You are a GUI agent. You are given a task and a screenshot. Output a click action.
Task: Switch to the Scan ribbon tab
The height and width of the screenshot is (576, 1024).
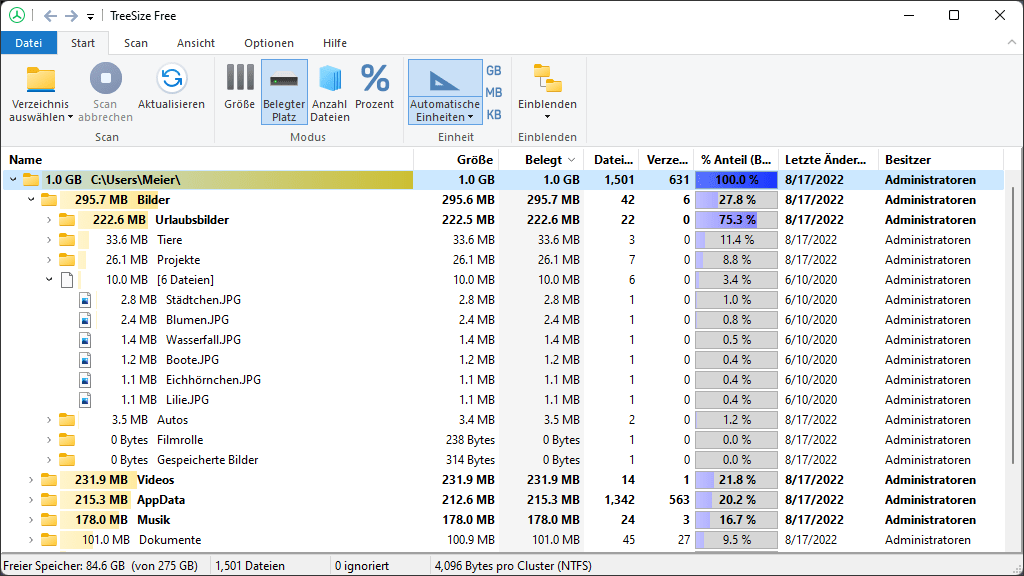point(136,43)
